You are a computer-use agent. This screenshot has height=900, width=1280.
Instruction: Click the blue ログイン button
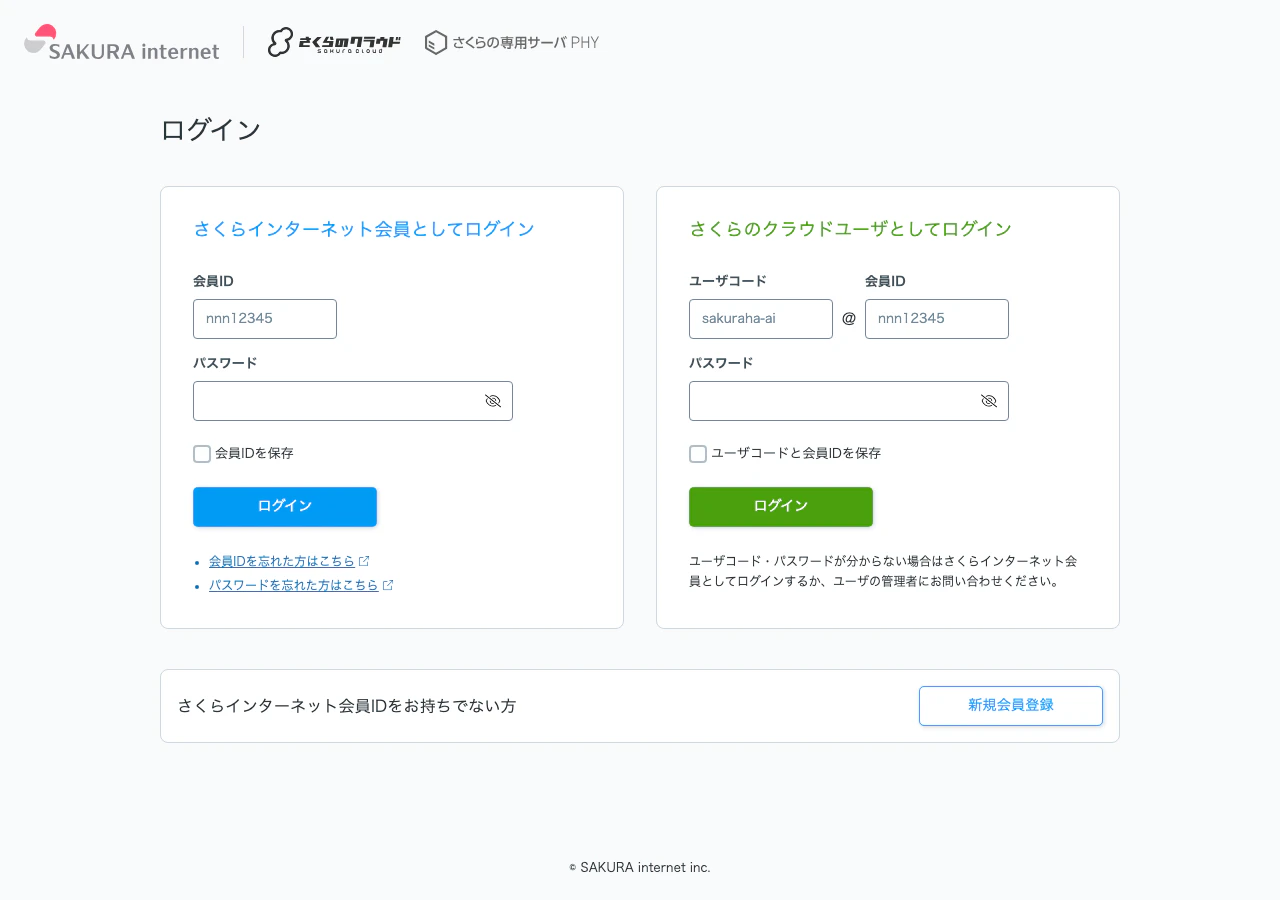pos(285,507)
